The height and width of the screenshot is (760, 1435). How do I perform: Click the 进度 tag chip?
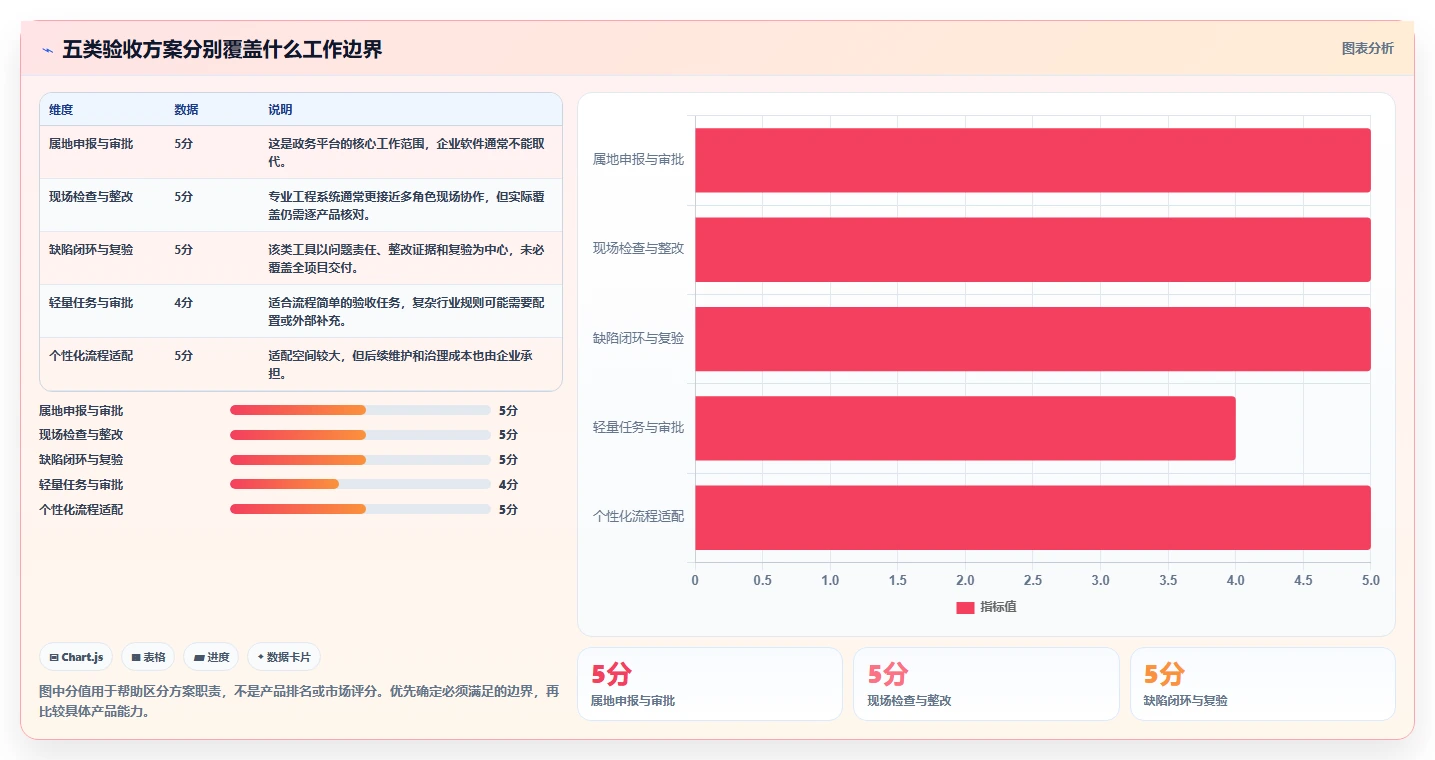coord(211,657)
